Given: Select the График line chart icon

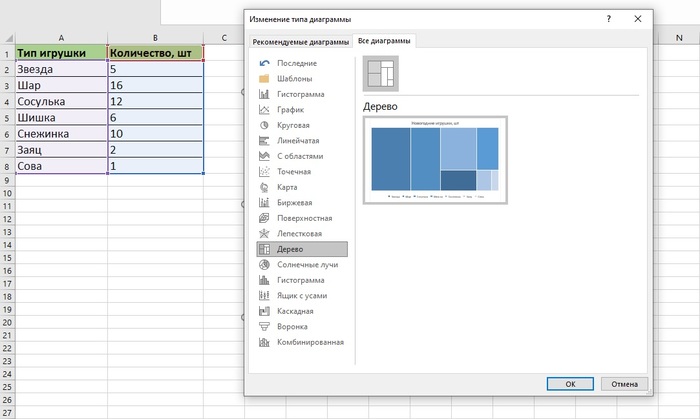Looking at the screenshot, I should point(264,109).
